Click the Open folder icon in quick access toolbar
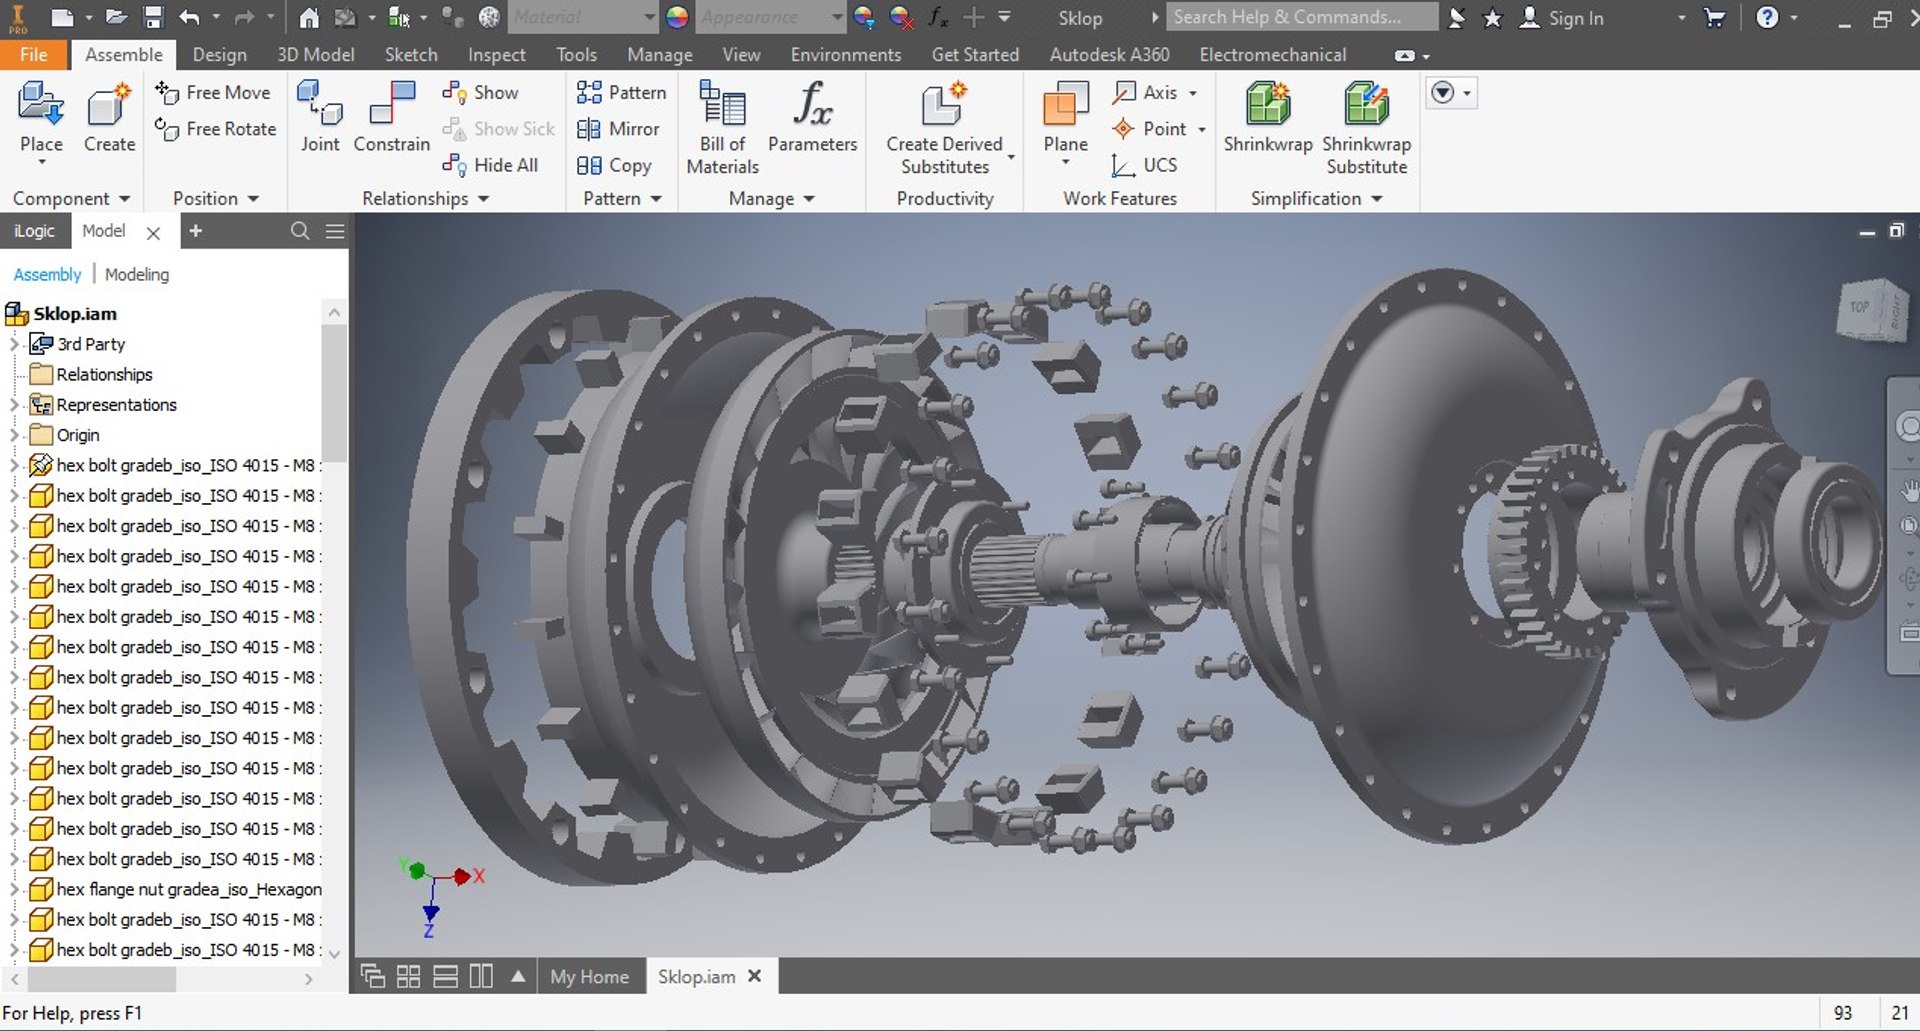Screen dimensions: 1920x1031 tap(117, 17)
